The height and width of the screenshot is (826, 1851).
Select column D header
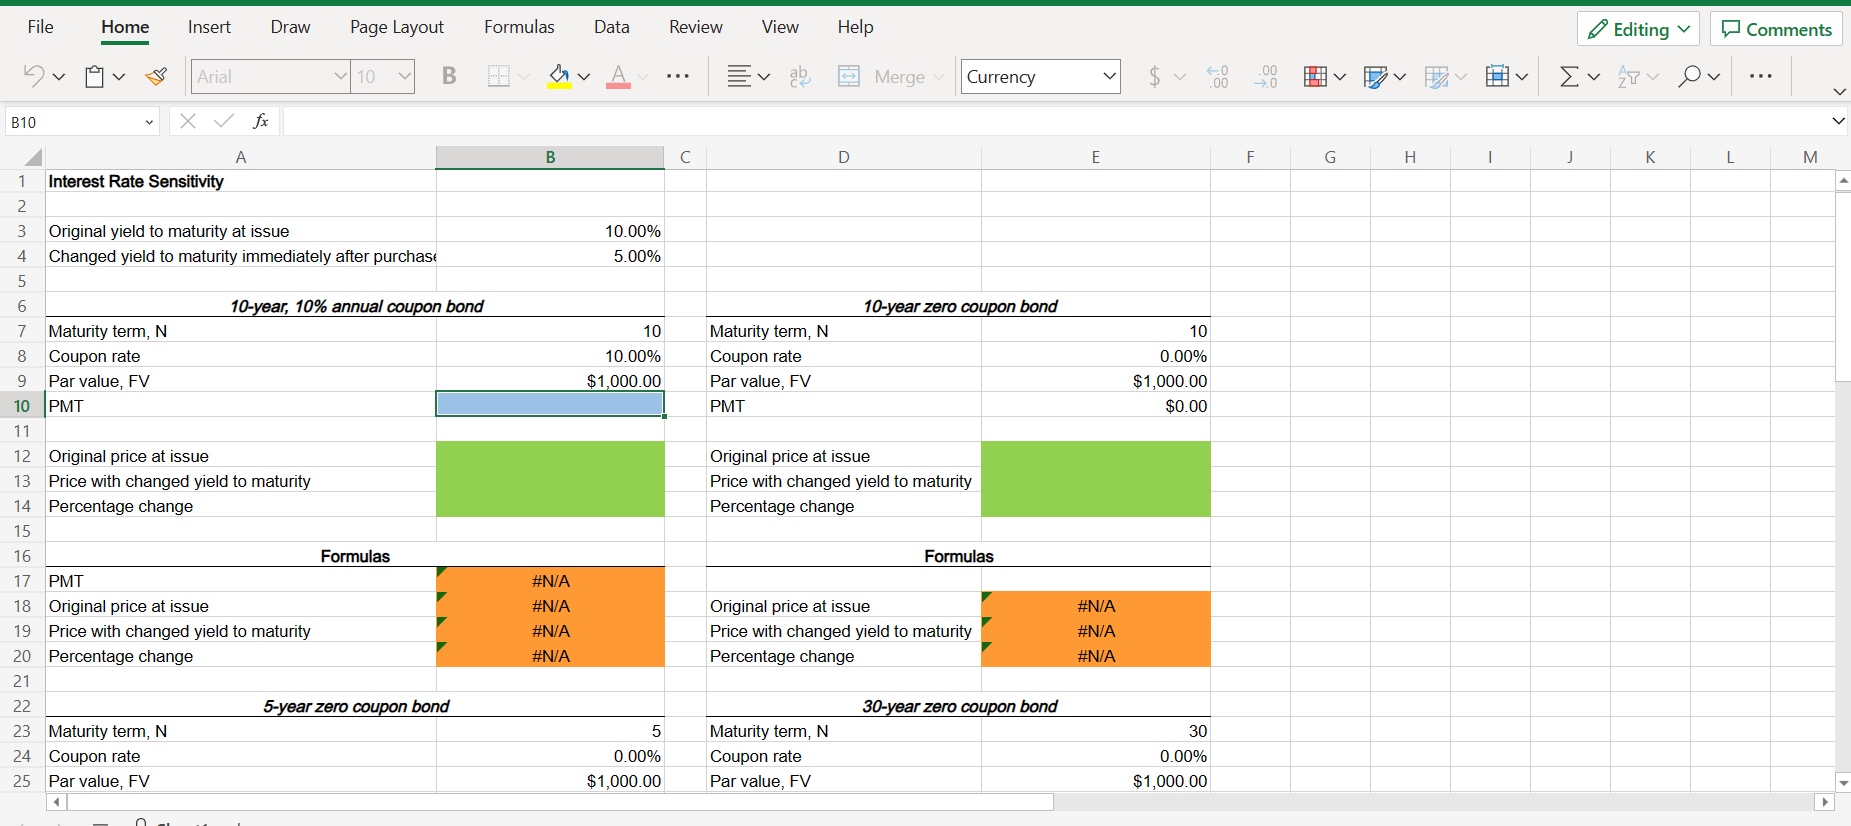[844, 157]
